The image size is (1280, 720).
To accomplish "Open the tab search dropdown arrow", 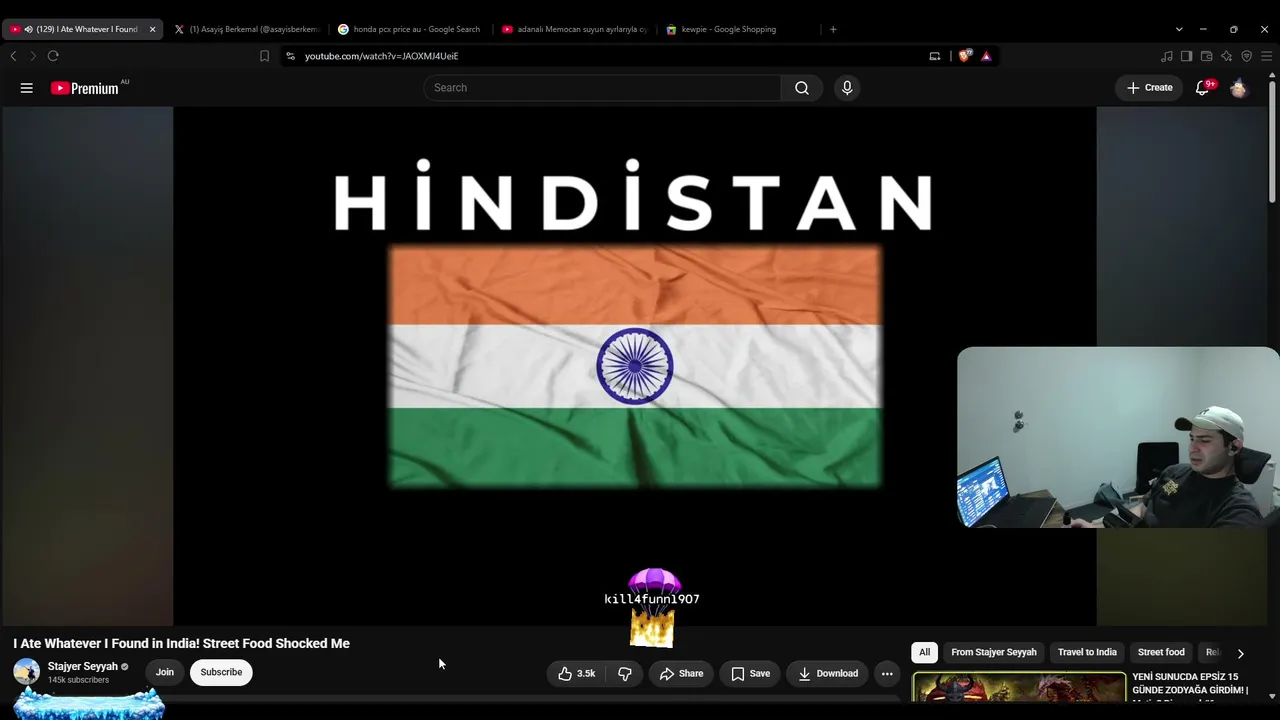I will pos(1179,29).
